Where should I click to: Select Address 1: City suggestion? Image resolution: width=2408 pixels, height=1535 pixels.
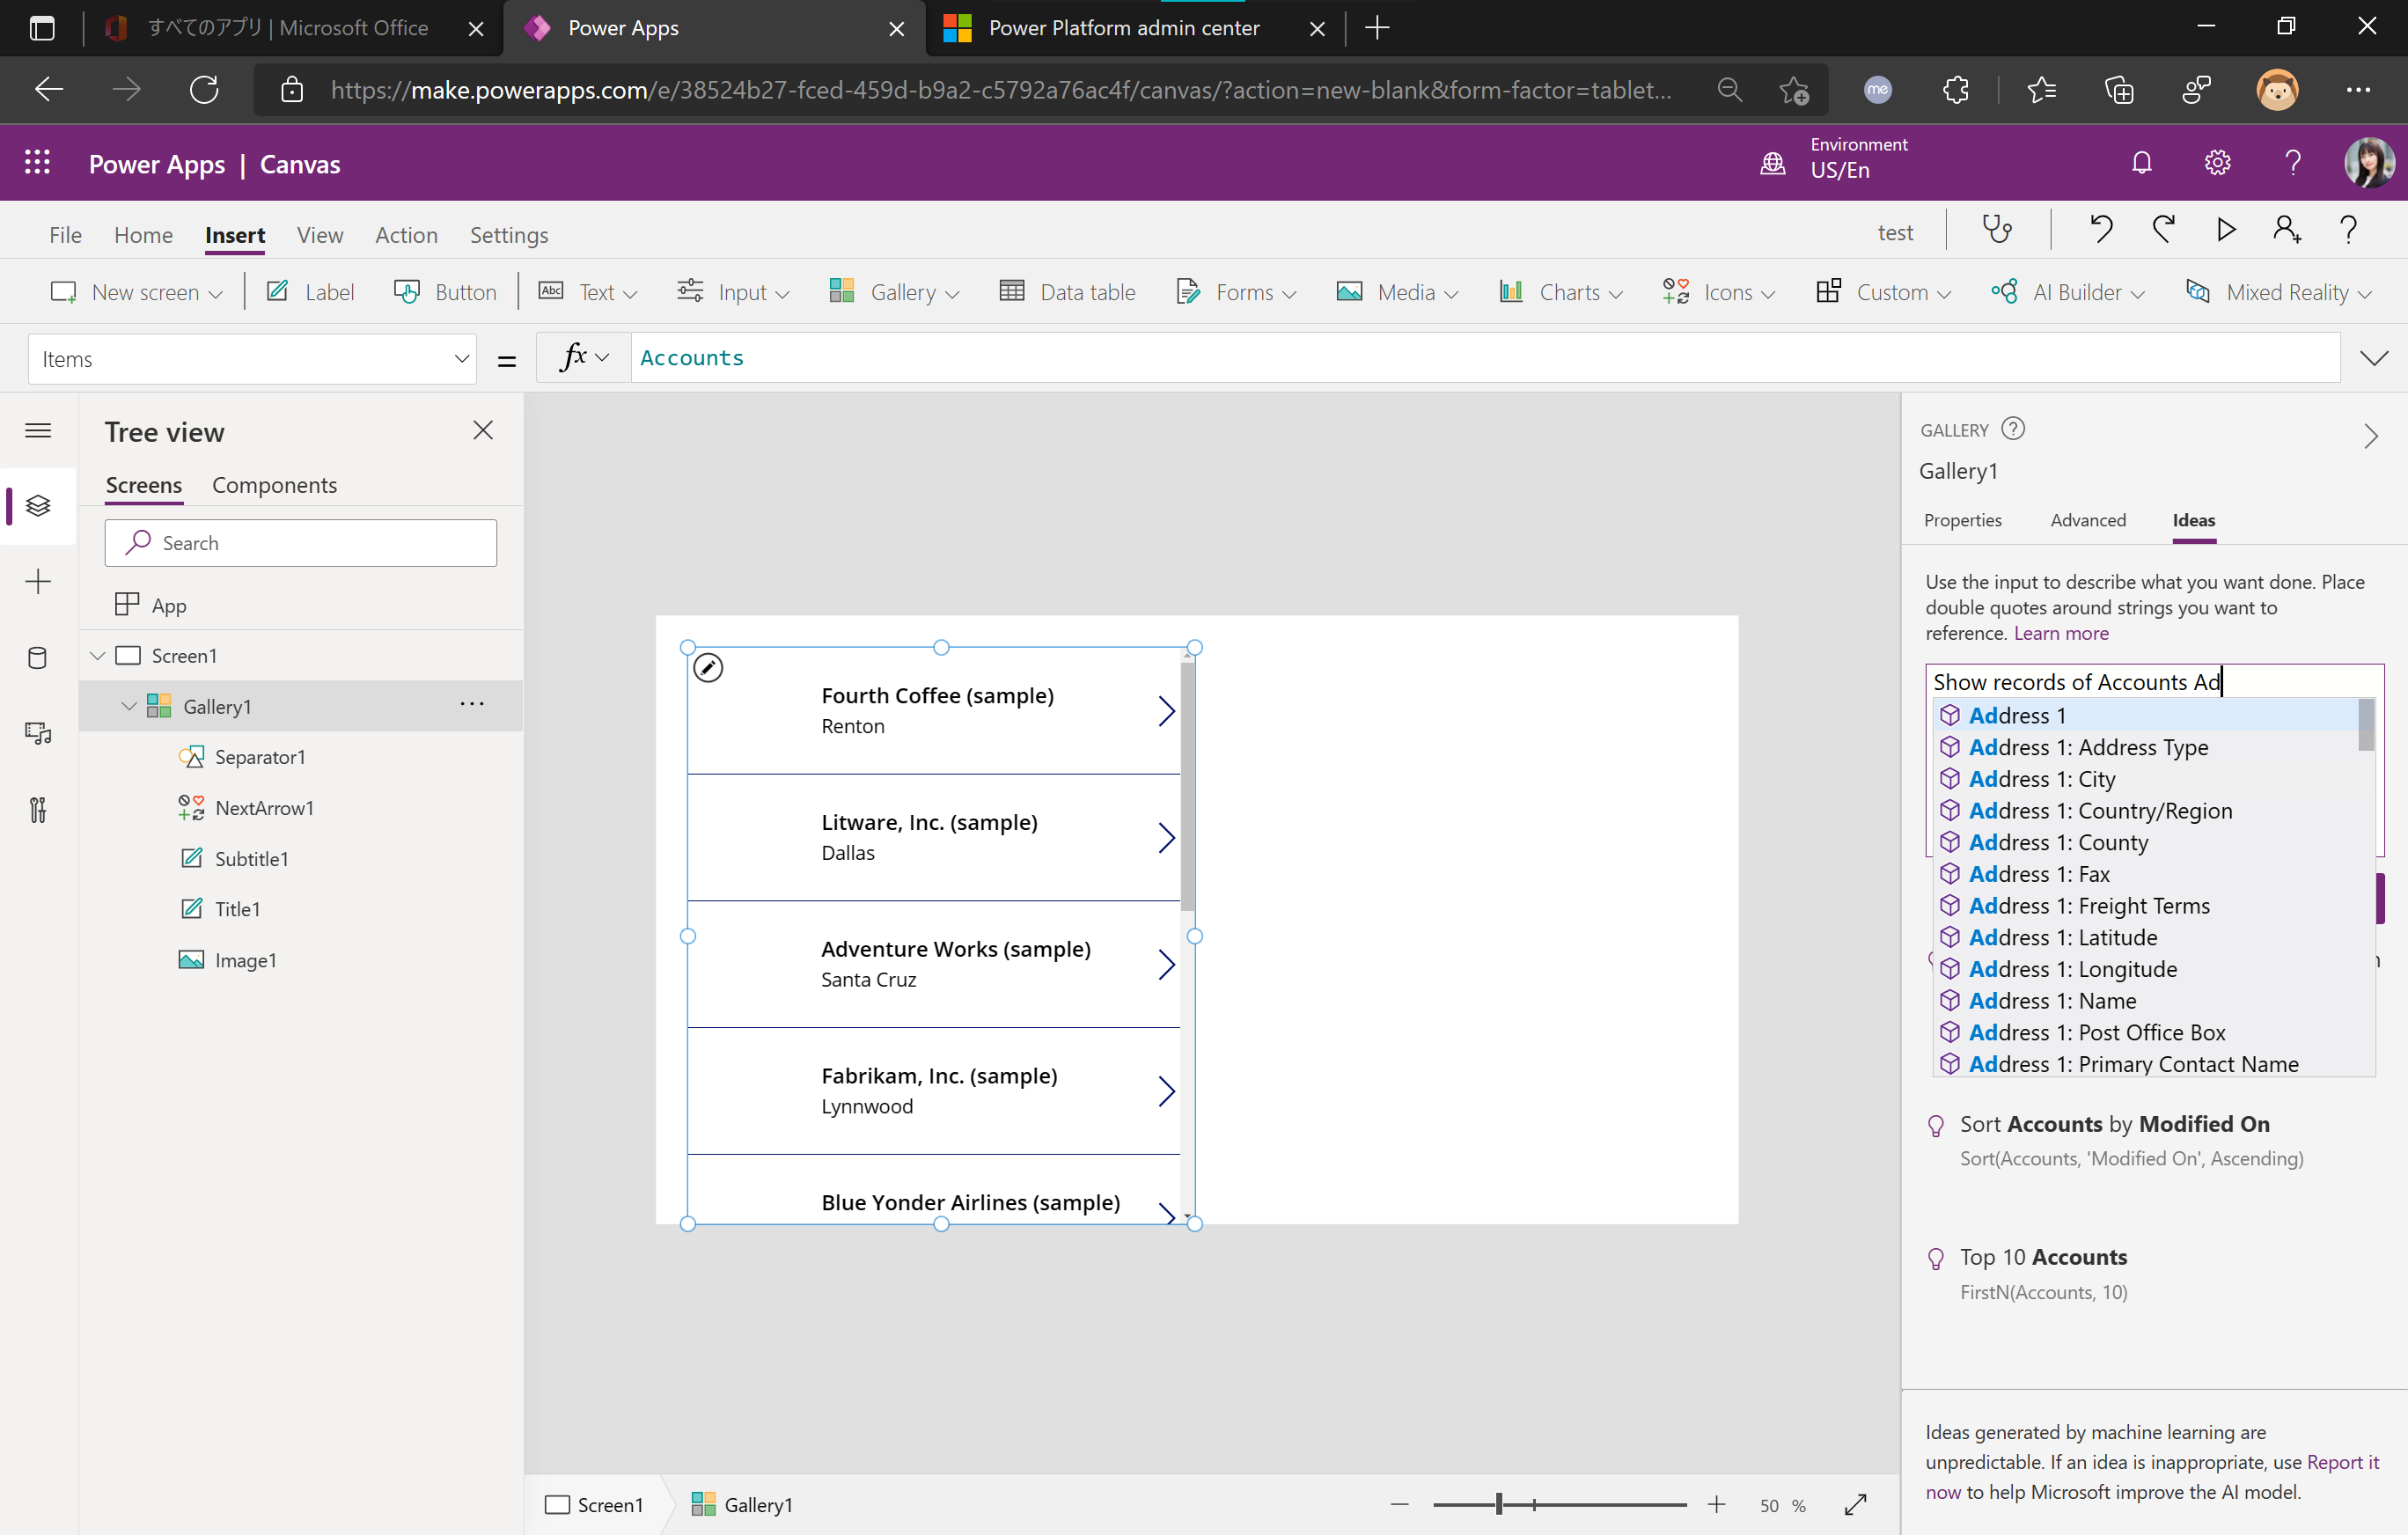[x=2041, y=779]
